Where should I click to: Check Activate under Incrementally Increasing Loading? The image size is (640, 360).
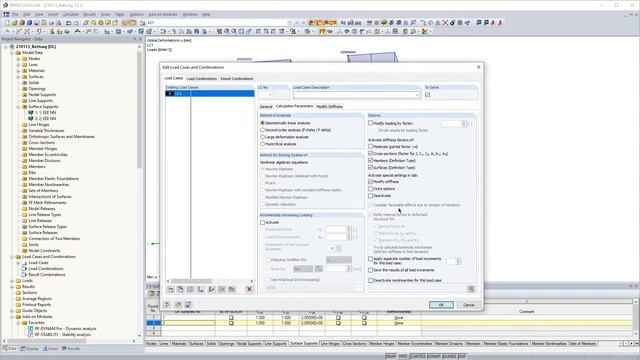pyautogui.click(x=262, y=222)
